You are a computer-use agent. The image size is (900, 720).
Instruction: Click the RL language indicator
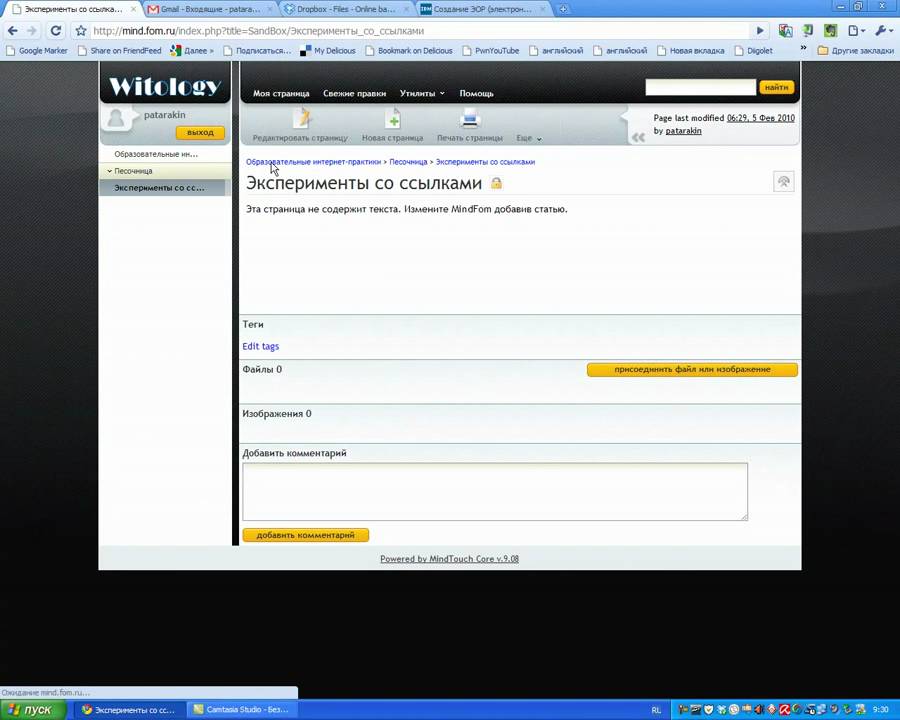click(x=656, y=710)
